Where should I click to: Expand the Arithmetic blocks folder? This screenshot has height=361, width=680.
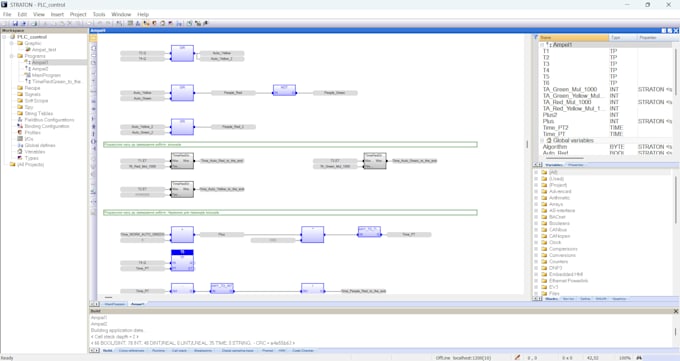(x=536, y=198)
